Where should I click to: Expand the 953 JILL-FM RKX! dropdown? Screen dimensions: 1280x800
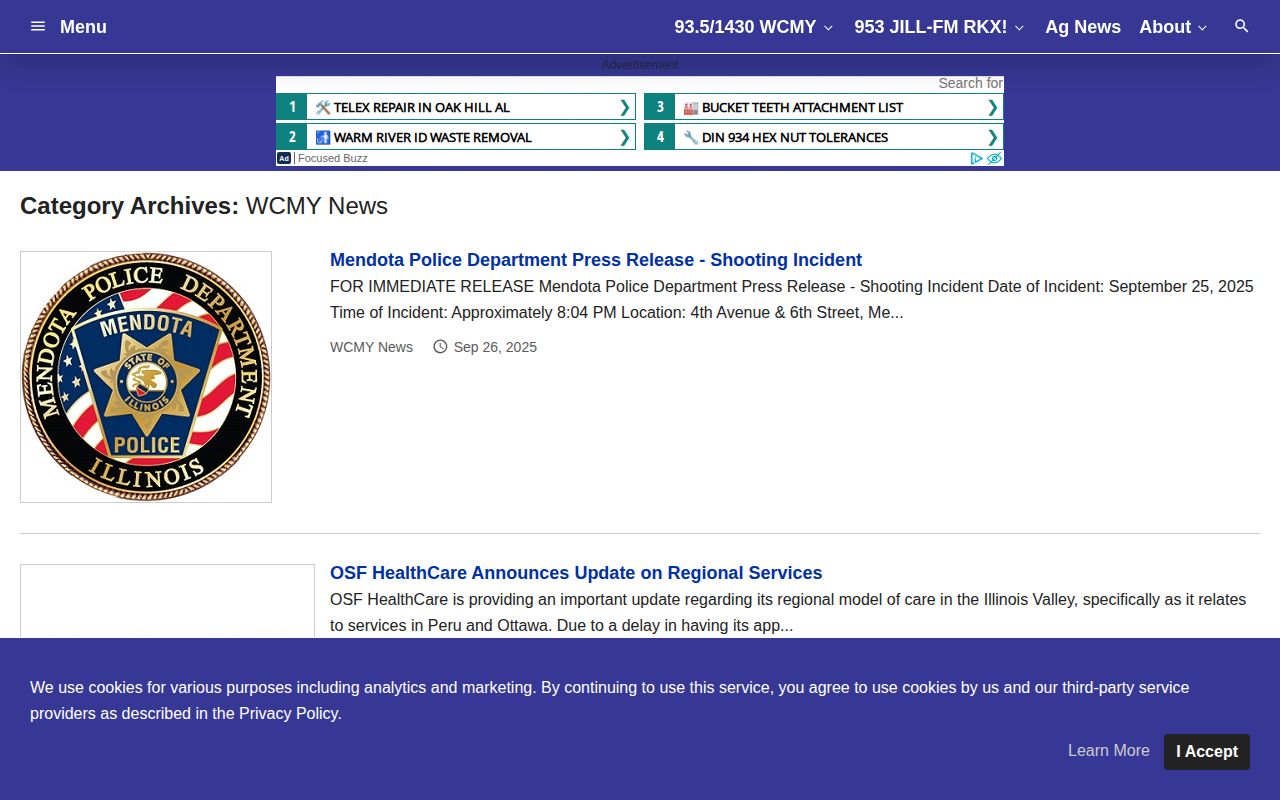point(939,27)
